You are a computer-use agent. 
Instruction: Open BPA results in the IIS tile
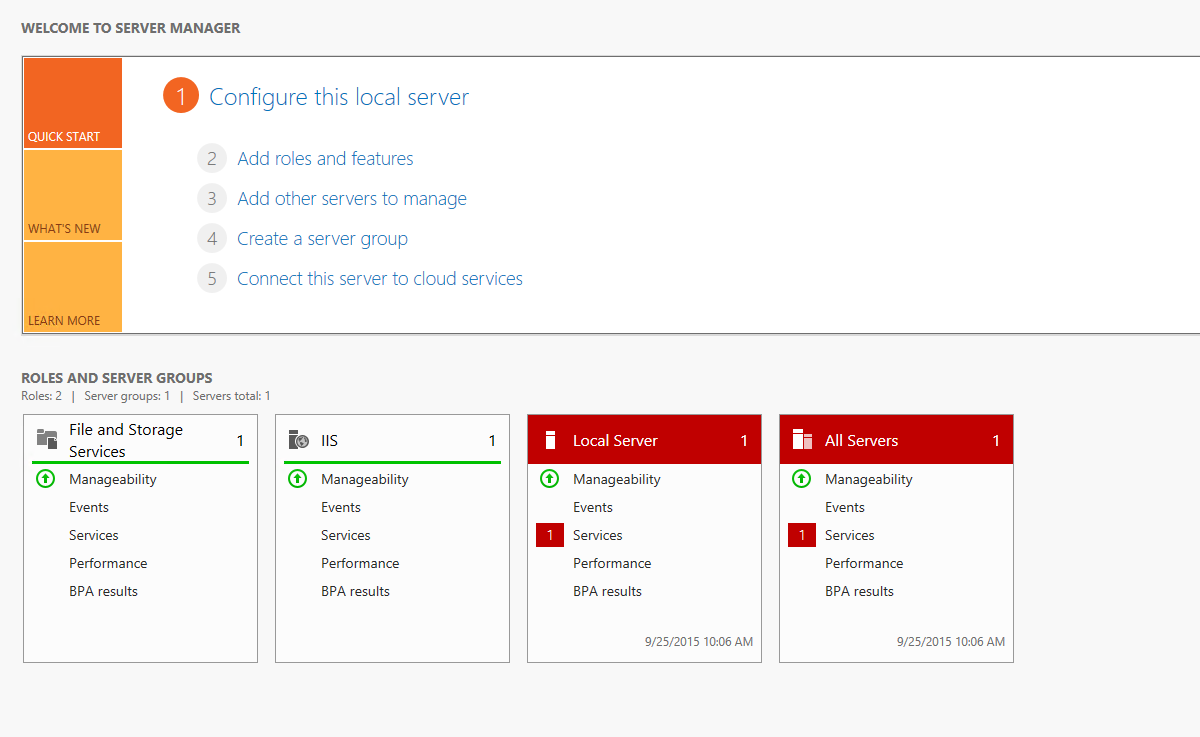coord(356,591)
